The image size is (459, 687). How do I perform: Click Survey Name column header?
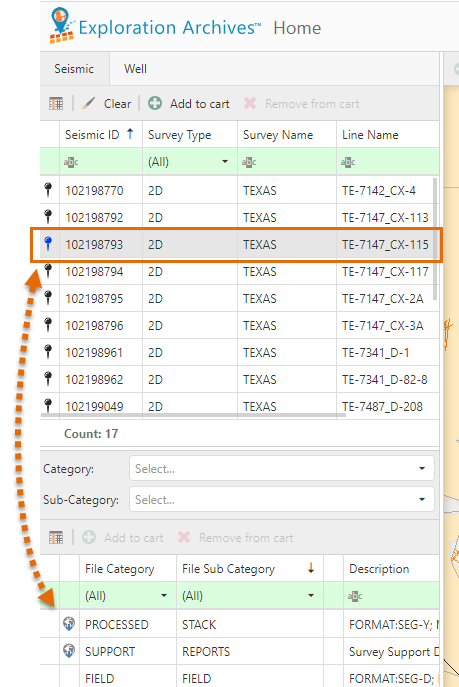click(287, 135)
